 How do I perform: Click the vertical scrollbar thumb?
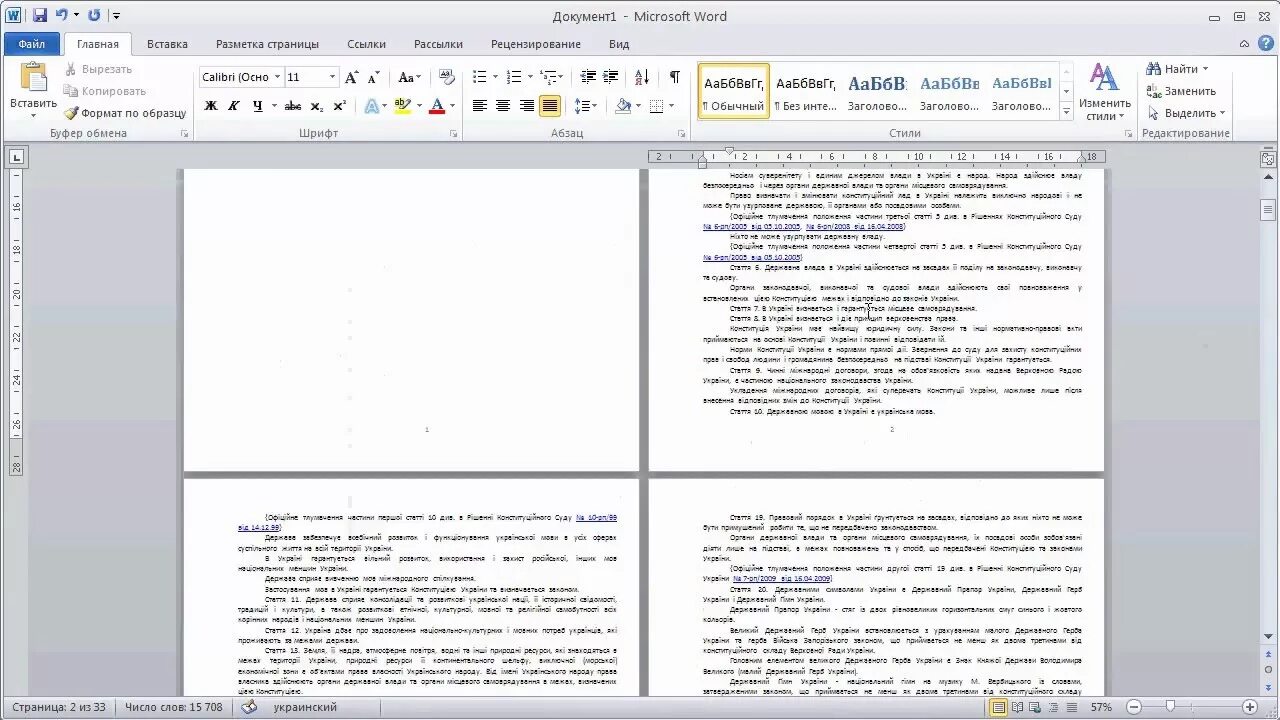1268,210
